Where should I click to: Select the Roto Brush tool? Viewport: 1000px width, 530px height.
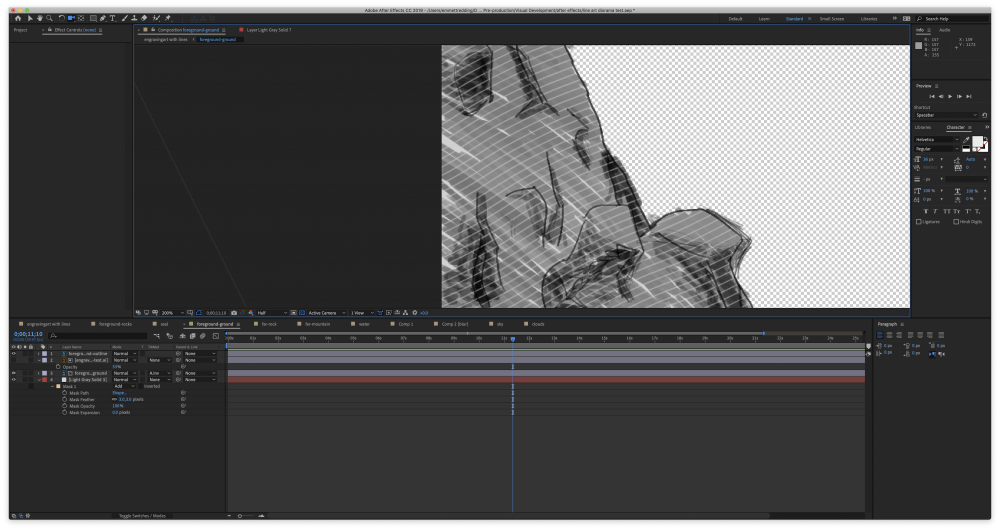click(x=156, y=18)
